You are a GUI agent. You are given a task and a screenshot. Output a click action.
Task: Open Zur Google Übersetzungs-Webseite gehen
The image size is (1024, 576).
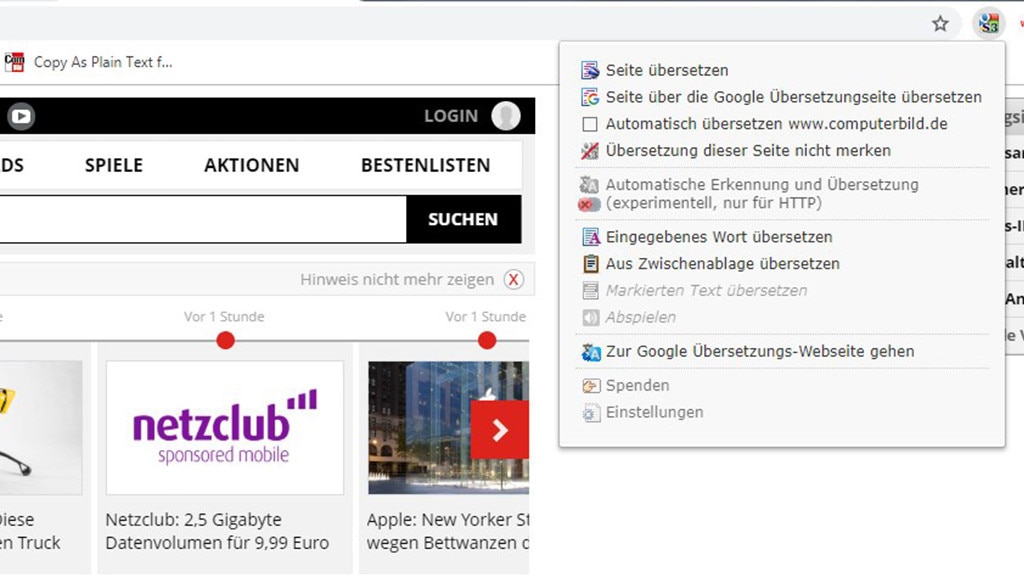tap(759, 352)
